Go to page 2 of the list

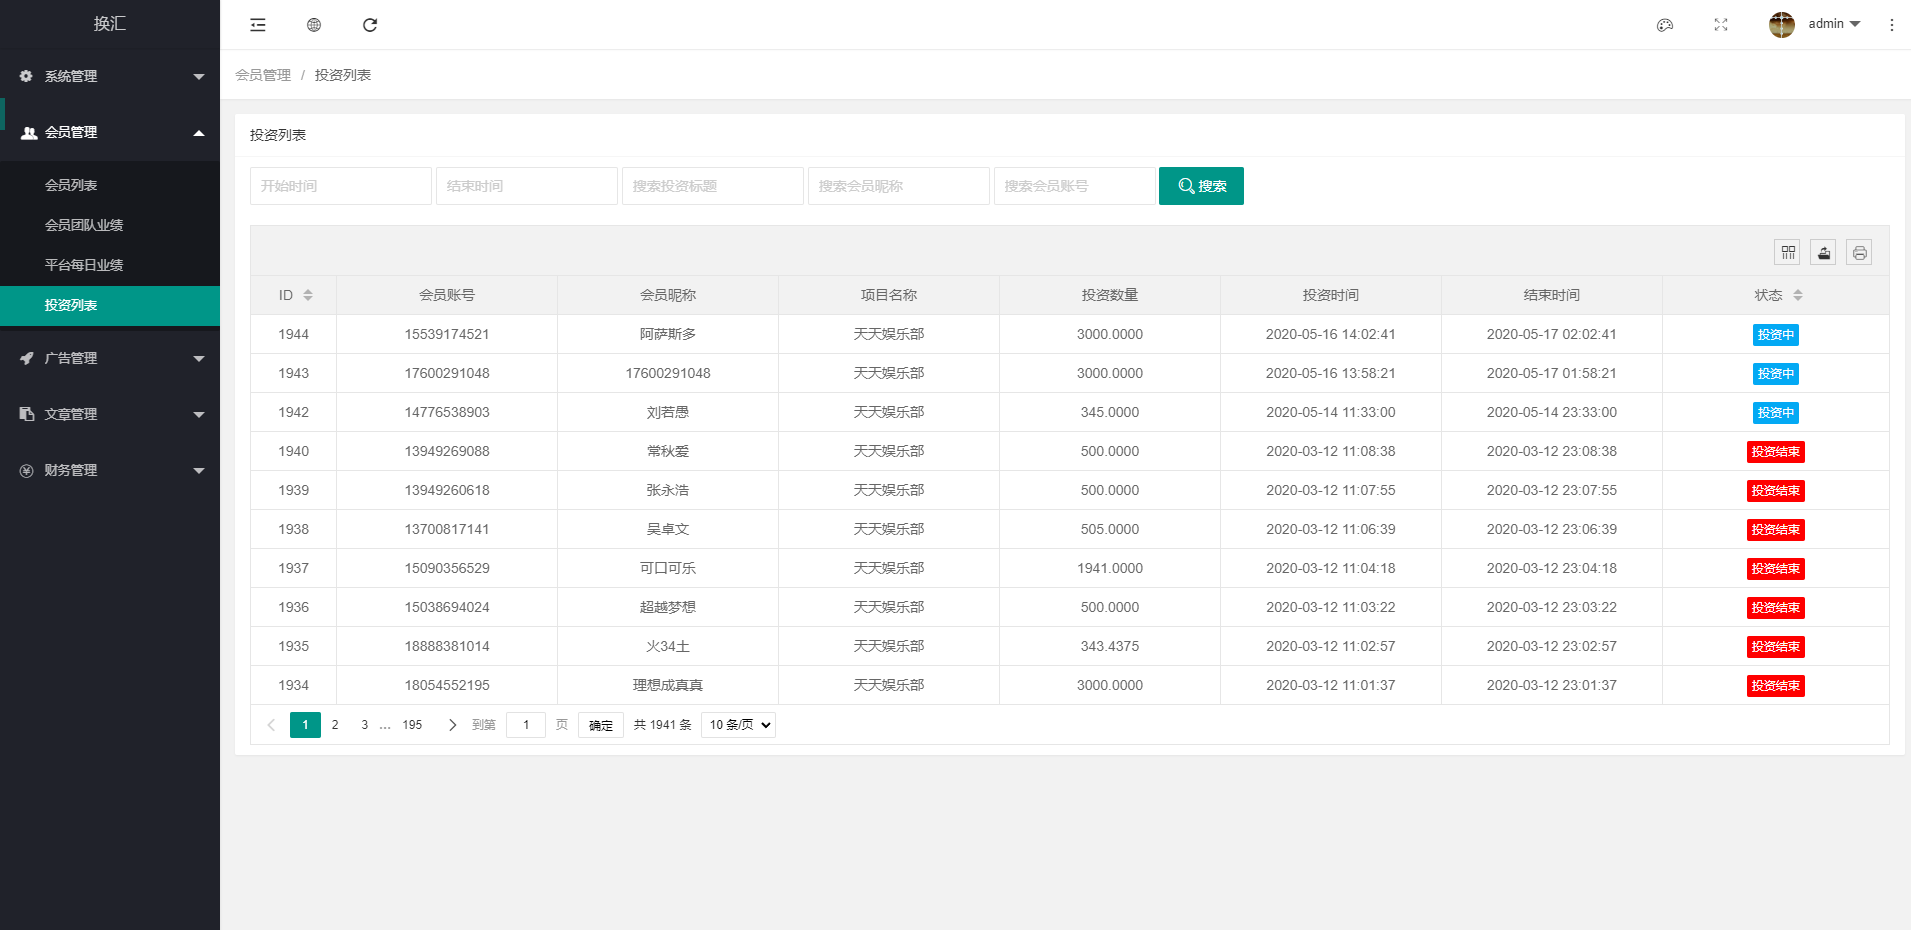coord(335,725)
